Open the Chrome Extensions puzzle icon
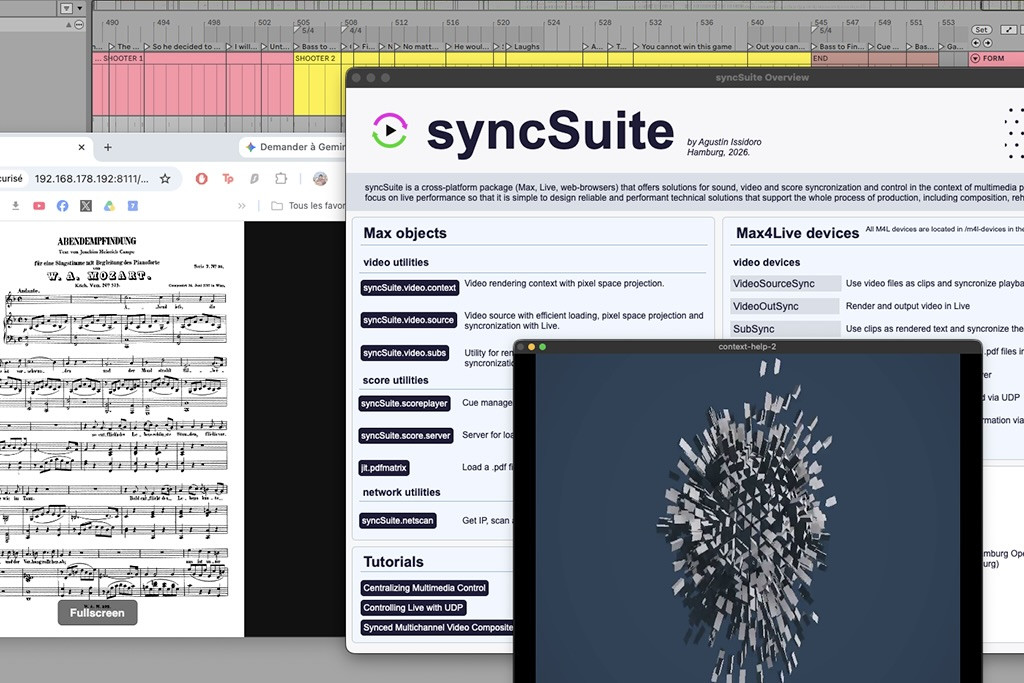The width and height of the screenshot is (1024, 683). [281, 178]
